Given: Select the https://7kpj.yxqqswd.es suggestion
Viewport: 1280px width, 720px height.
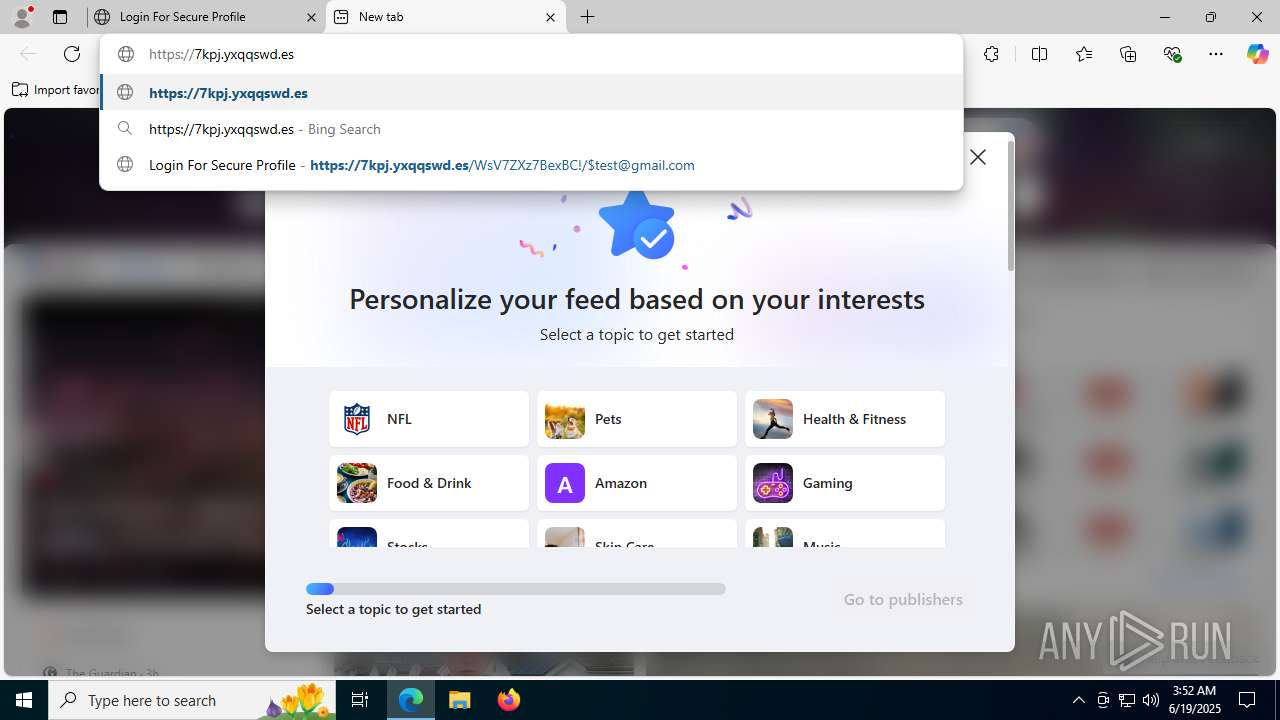Looking at the screenshot, I should point(531,92).
